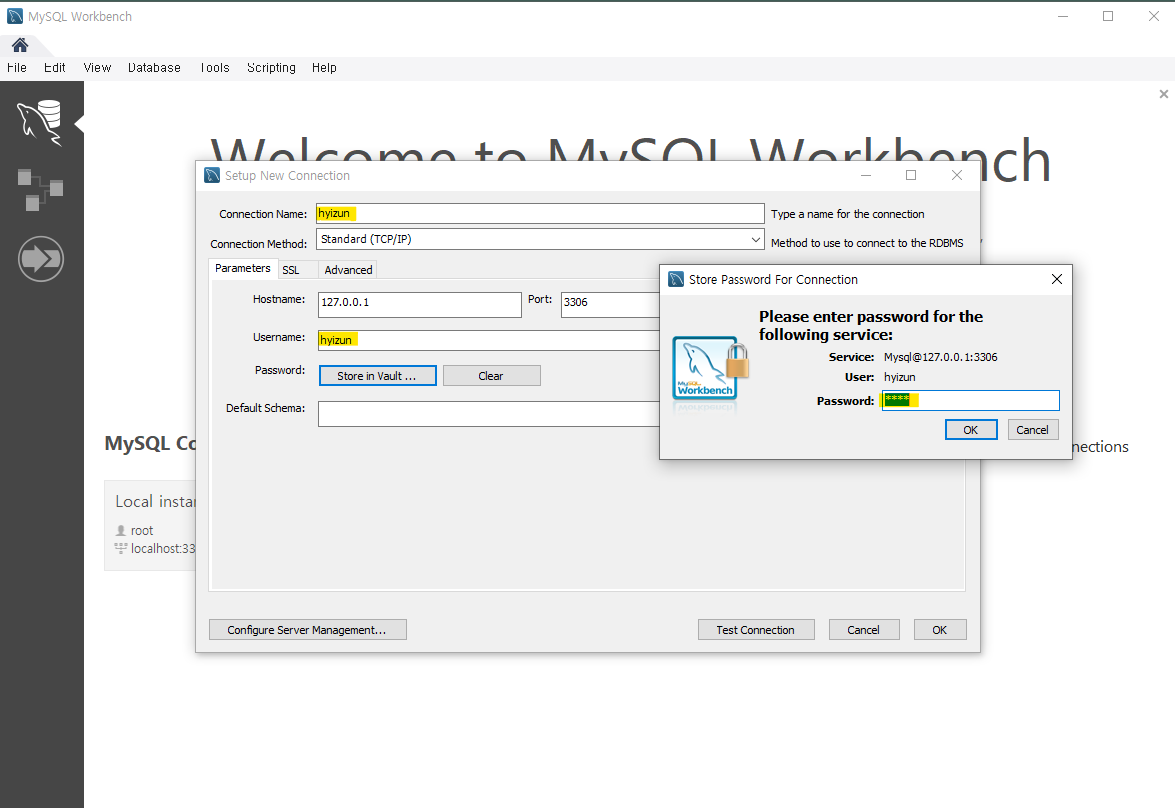This screenshot has width=1175, height=808.
Task: Click the Hostname input field
Action: point(420,304)
